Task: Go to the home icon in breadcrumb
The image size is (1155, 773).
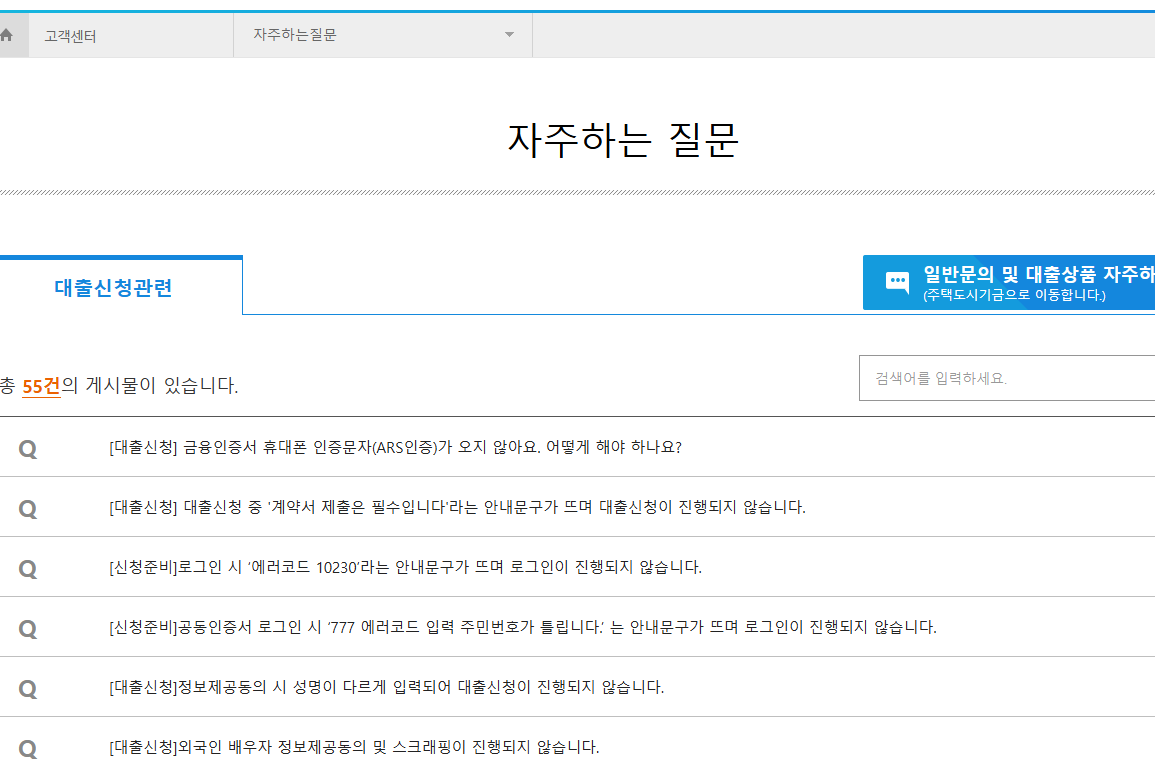Action: tap(6, 35)
